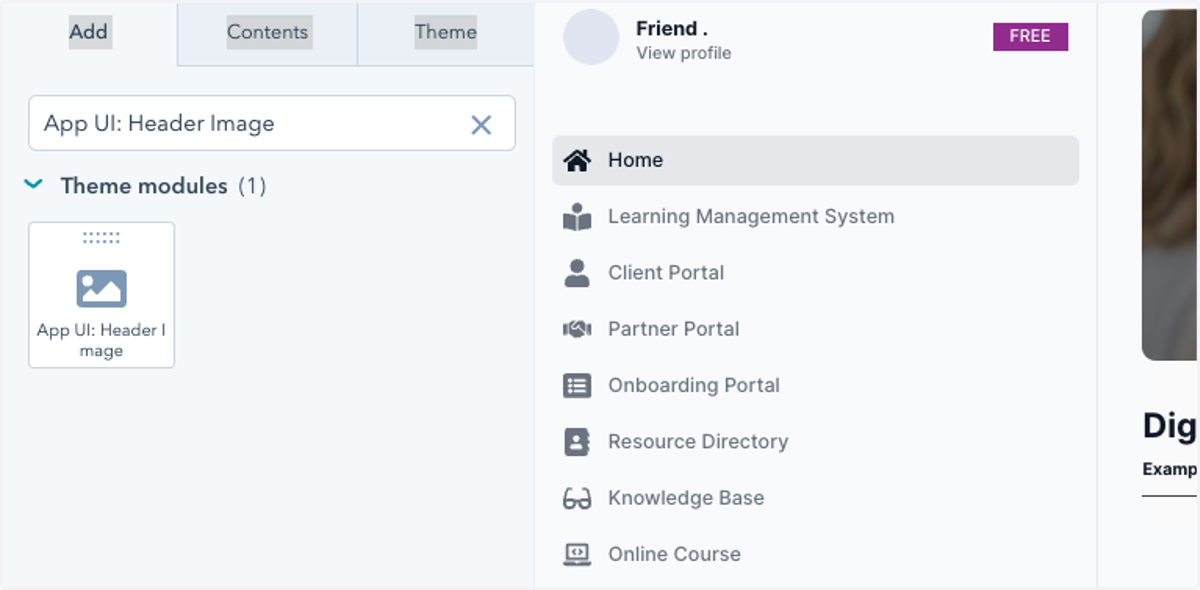
Task: Open the Theme tab
Action: coord(446,32)
